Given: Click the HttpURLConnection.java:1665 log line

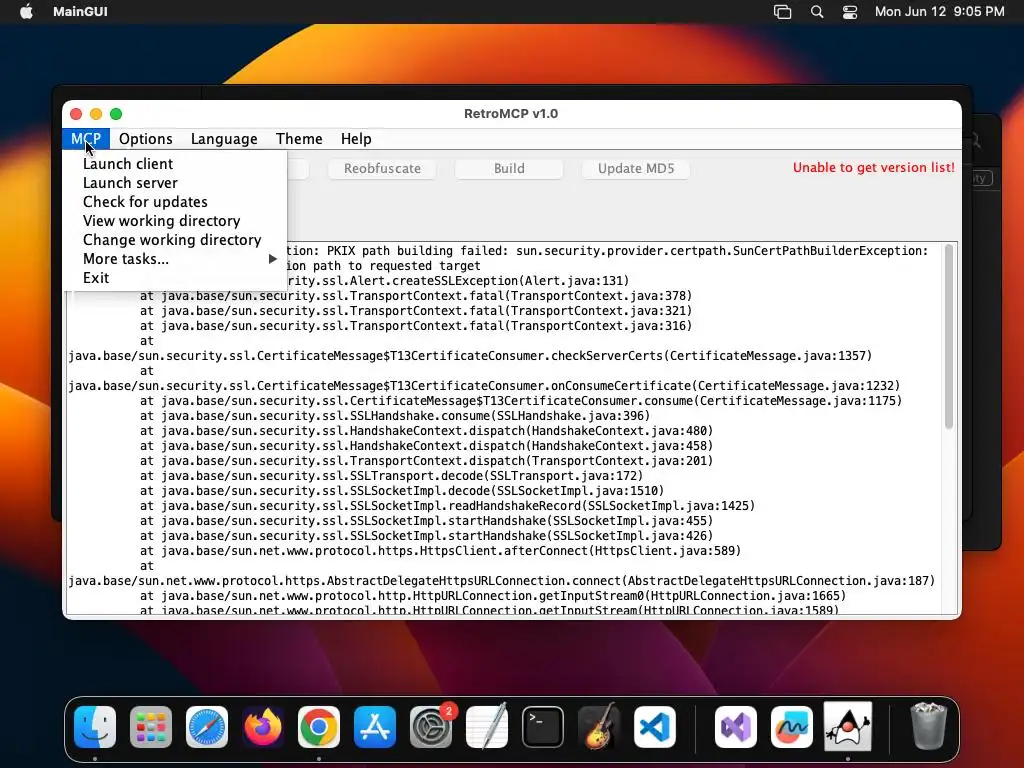Looking at the screenshot, I should pos(492,596).
